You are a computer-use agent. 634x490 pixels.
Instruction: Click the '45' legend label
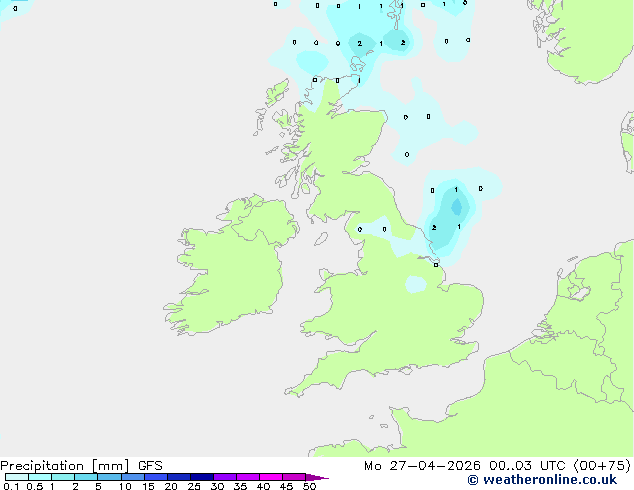[286, 486]
